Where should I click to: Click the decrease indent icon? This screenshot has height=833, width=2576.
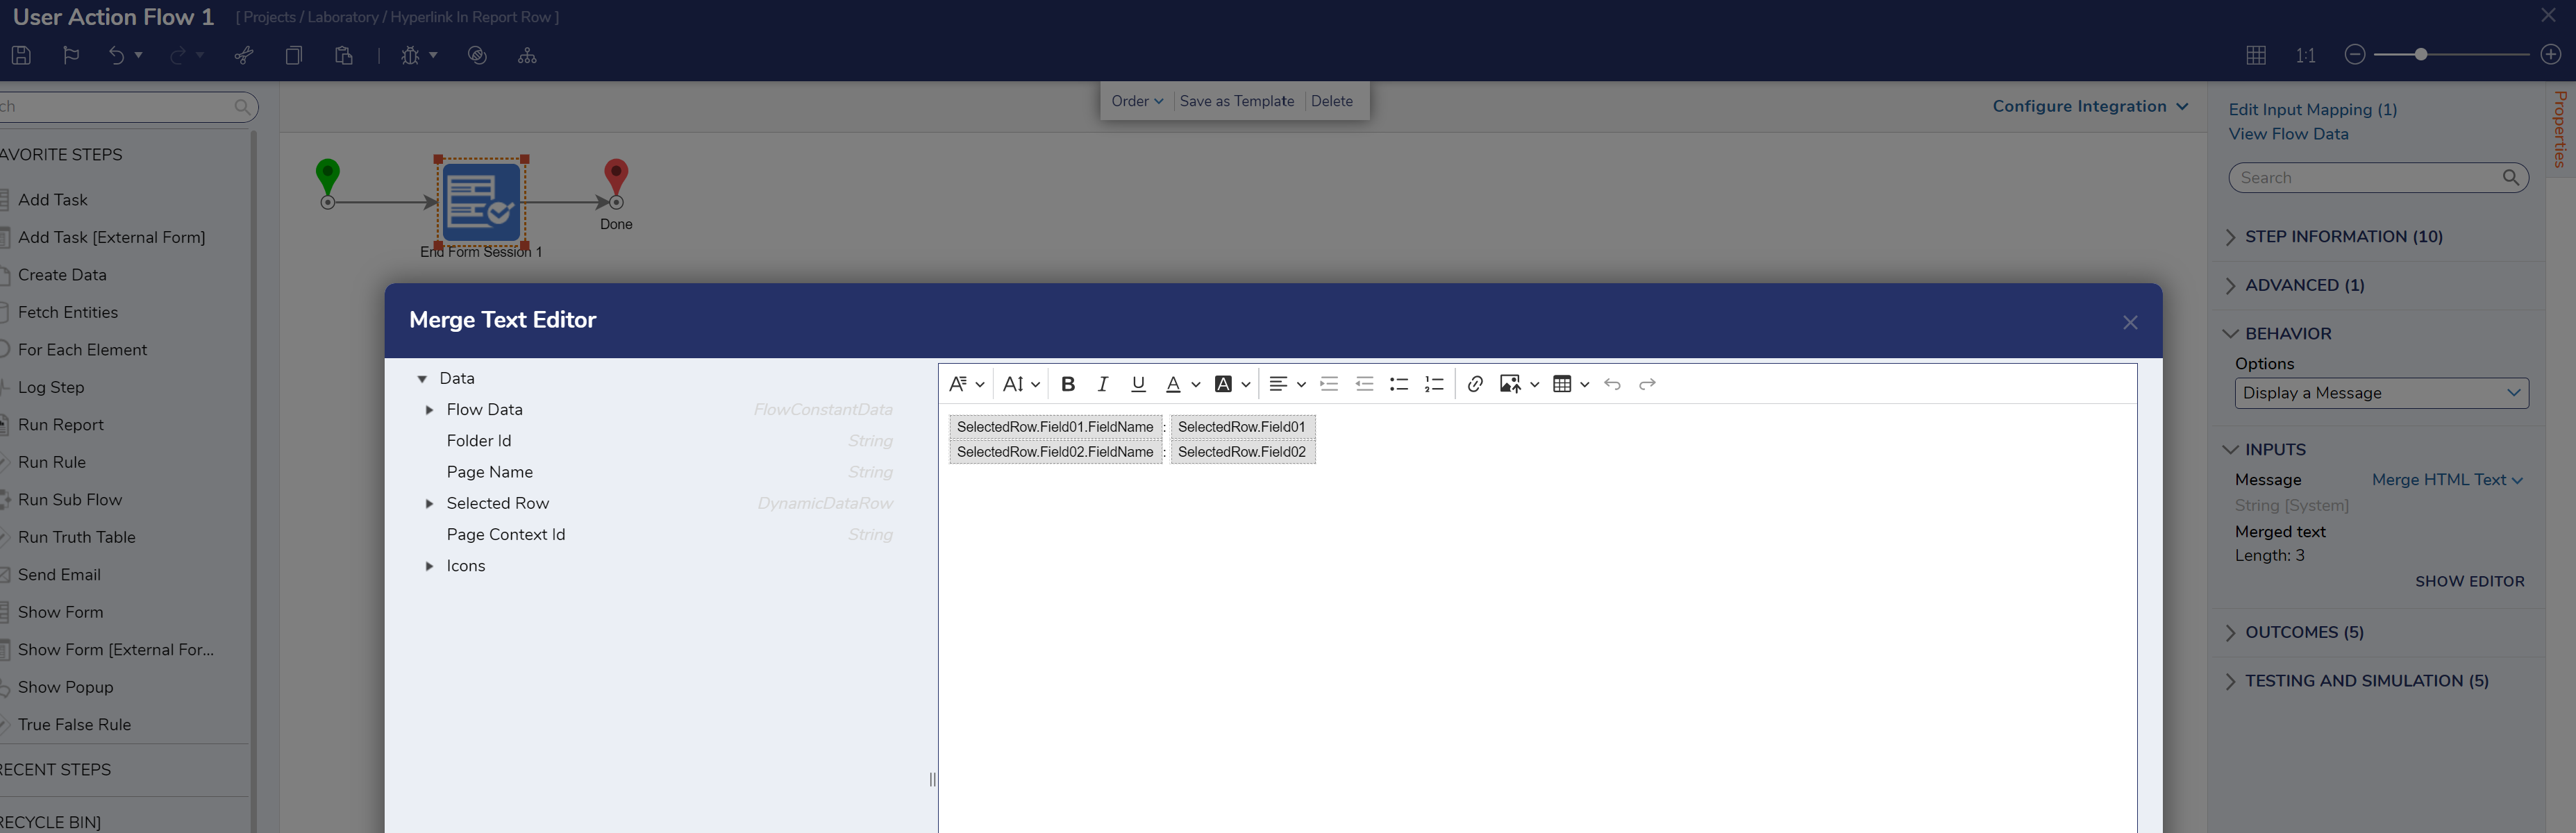[1364, 384]
